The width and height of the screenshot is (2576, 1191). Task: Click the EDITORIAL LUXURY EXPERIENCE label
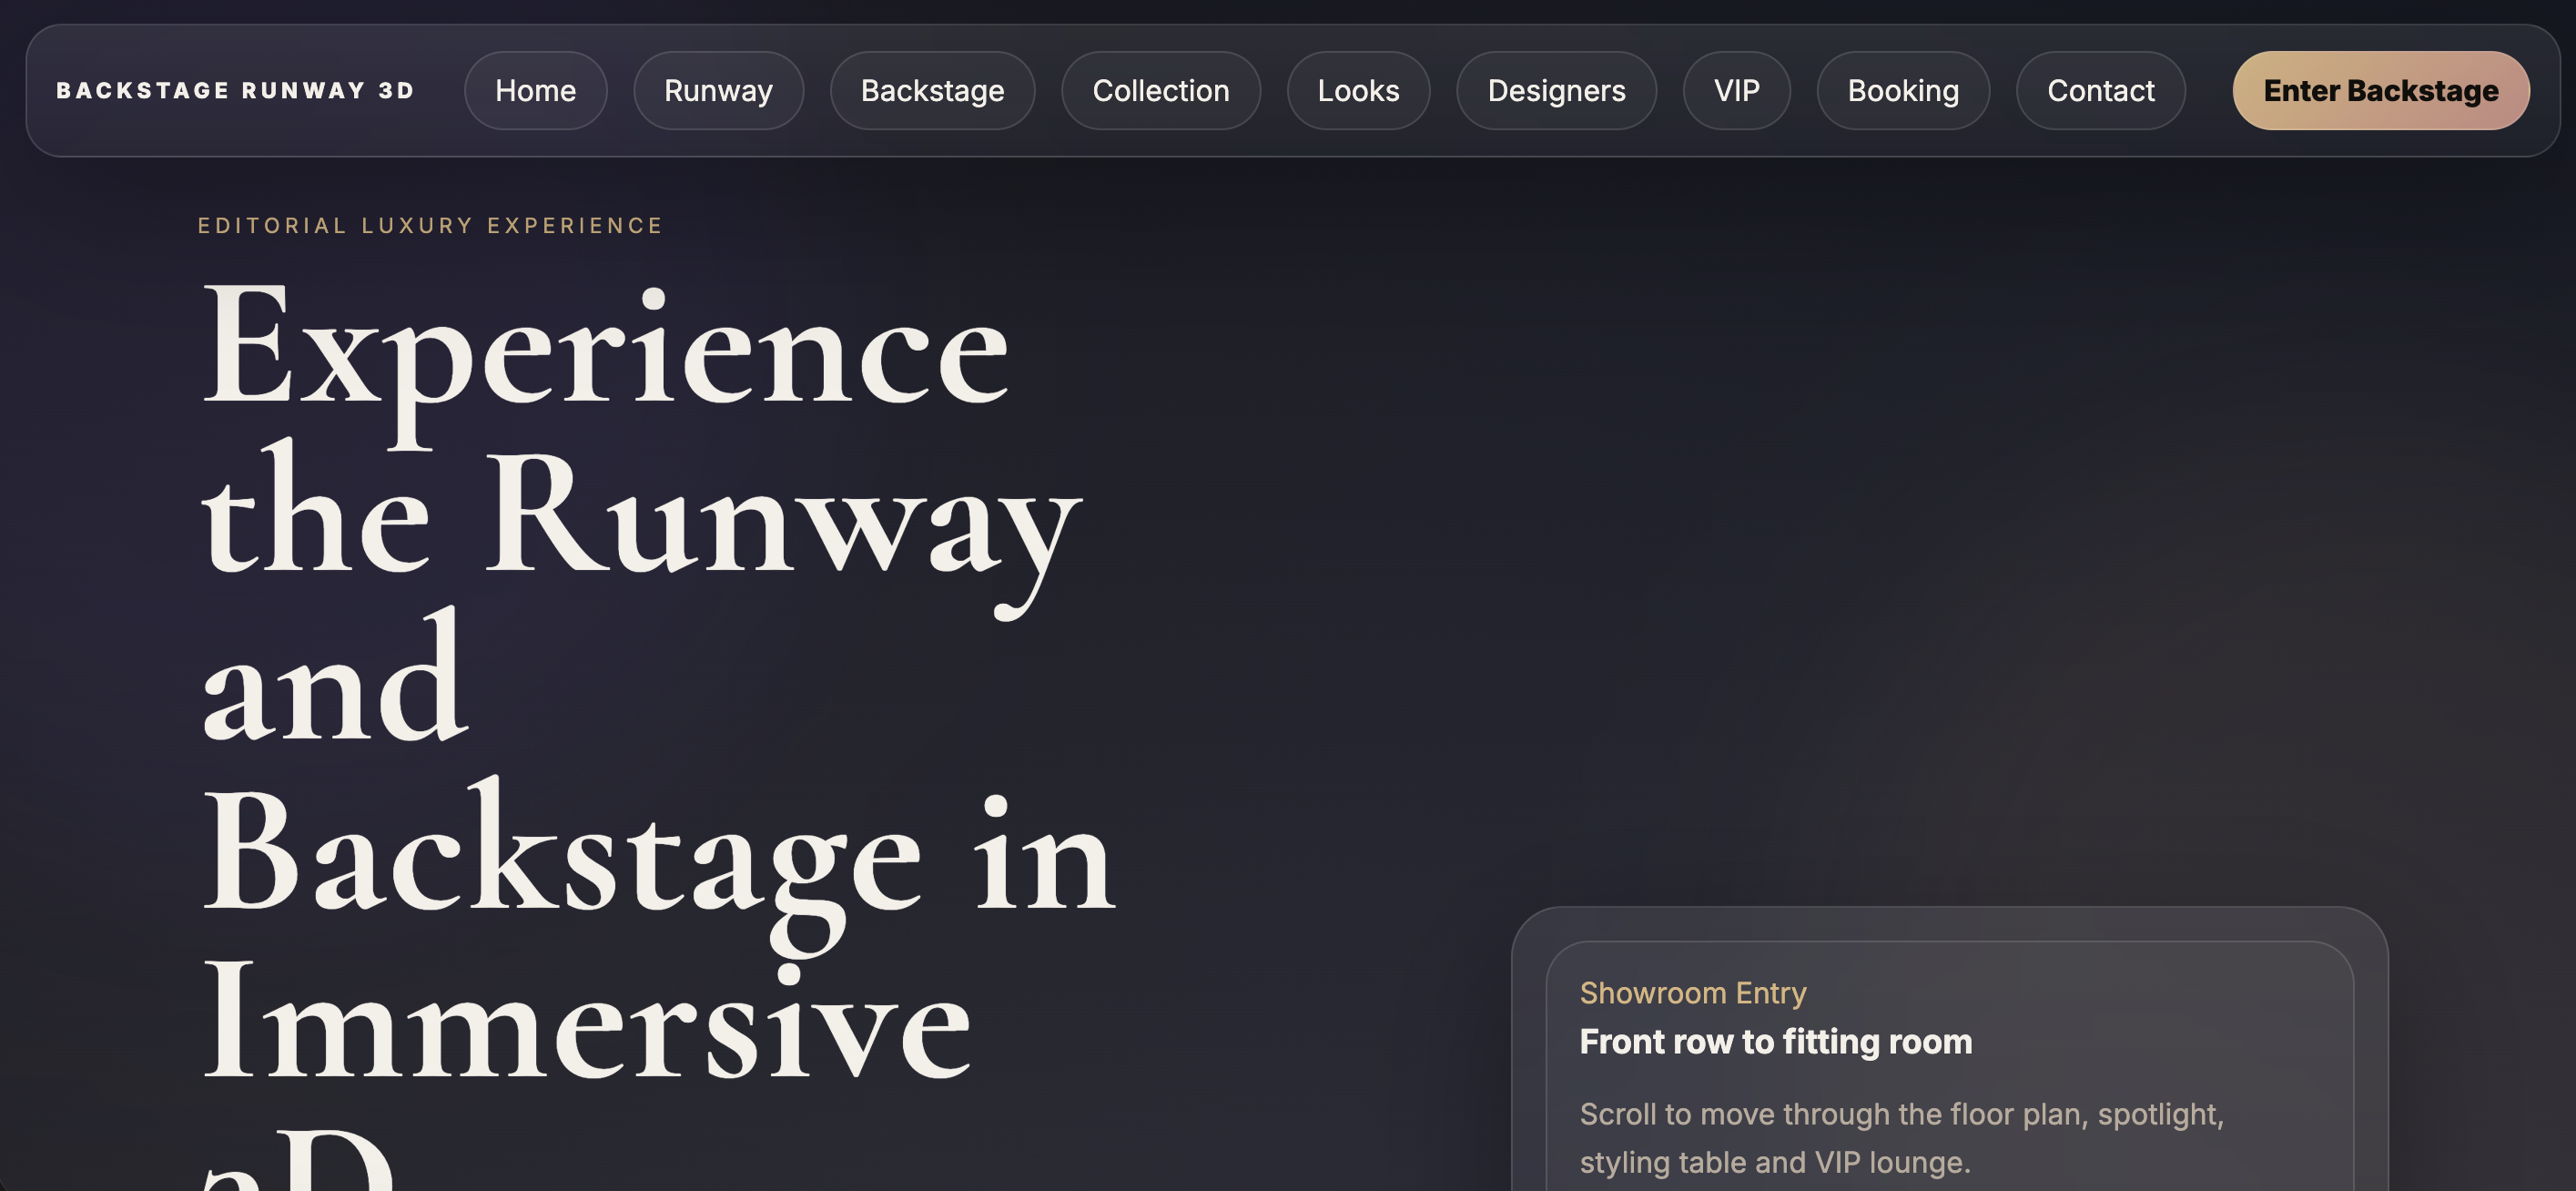tap(430, 225)
